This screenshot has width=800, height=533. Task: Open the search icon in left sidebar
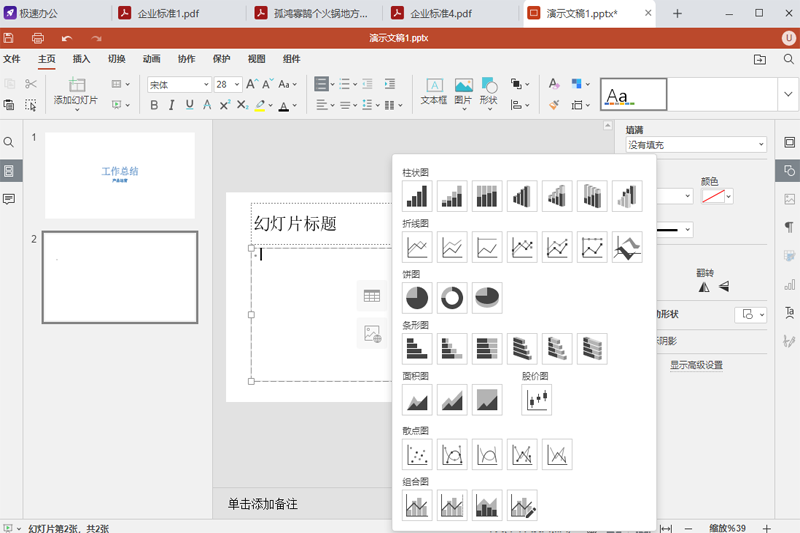pyautogui.click(x=9, y=143)
